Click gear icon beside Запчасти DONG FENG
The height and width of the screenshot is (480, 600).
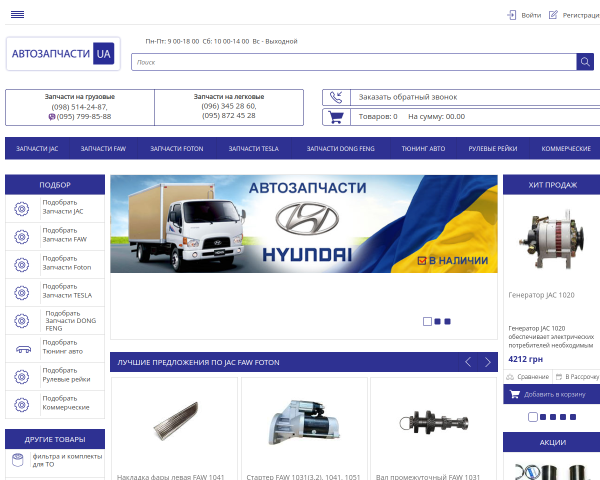(22, 321)
